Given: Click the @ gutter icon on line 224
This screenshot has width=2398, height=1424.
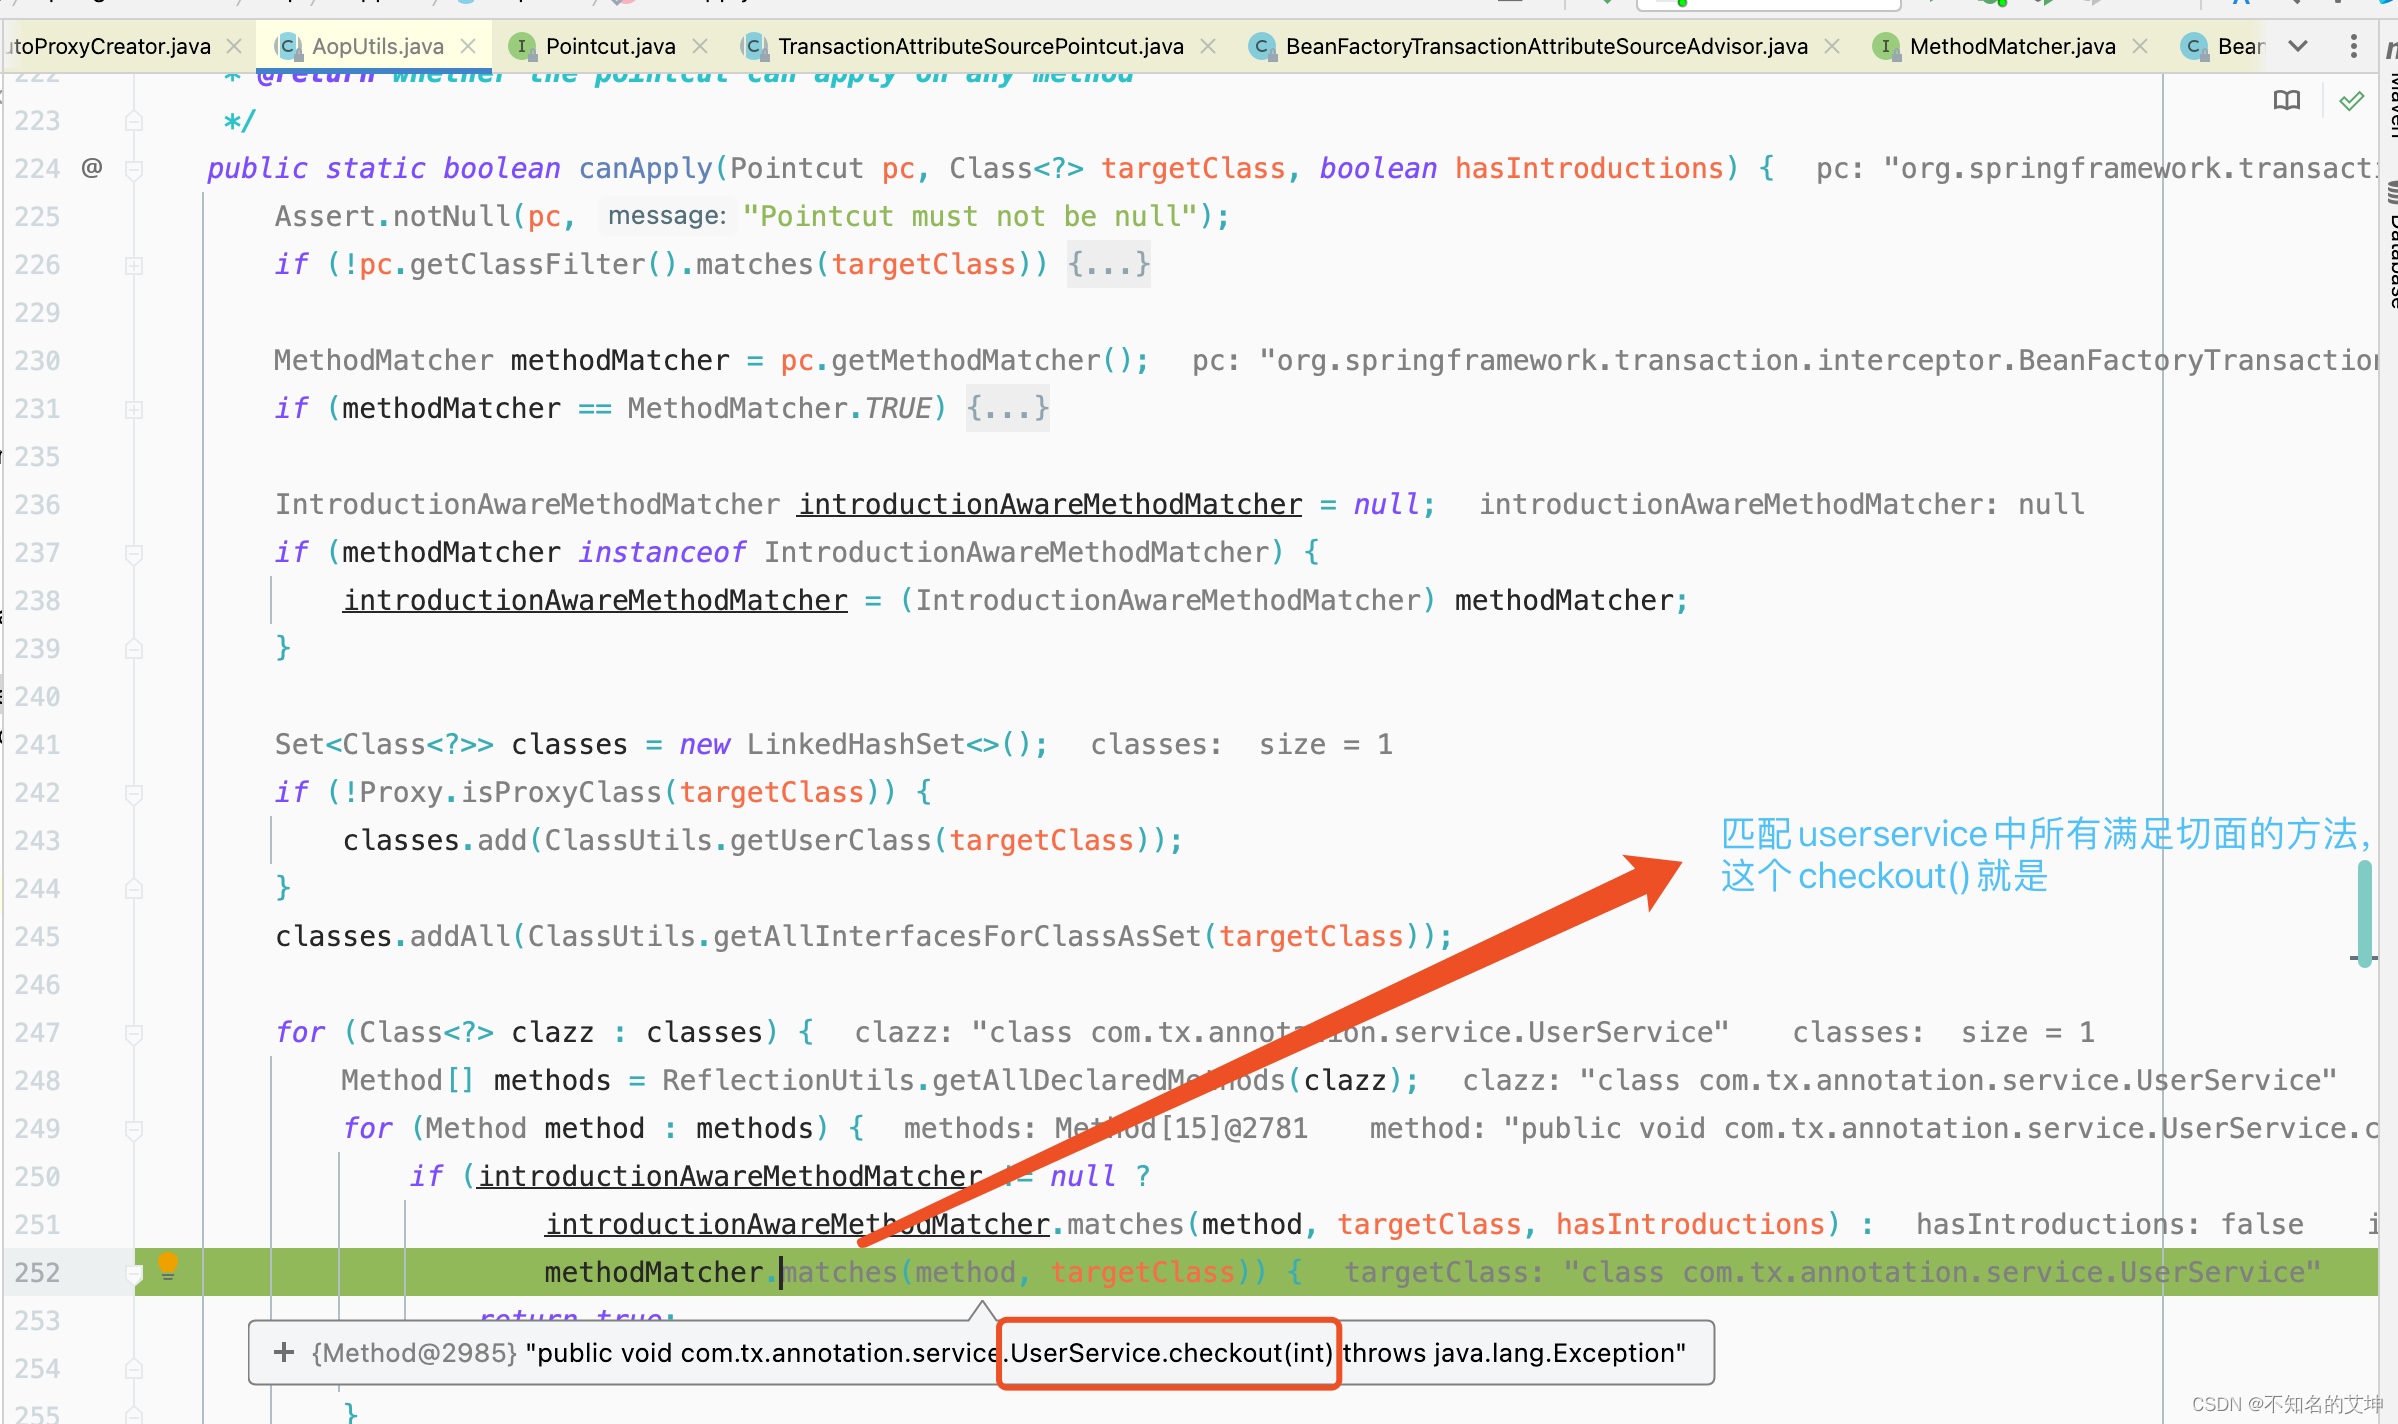Looking at the screenshot, I should (x=92, y=167).
